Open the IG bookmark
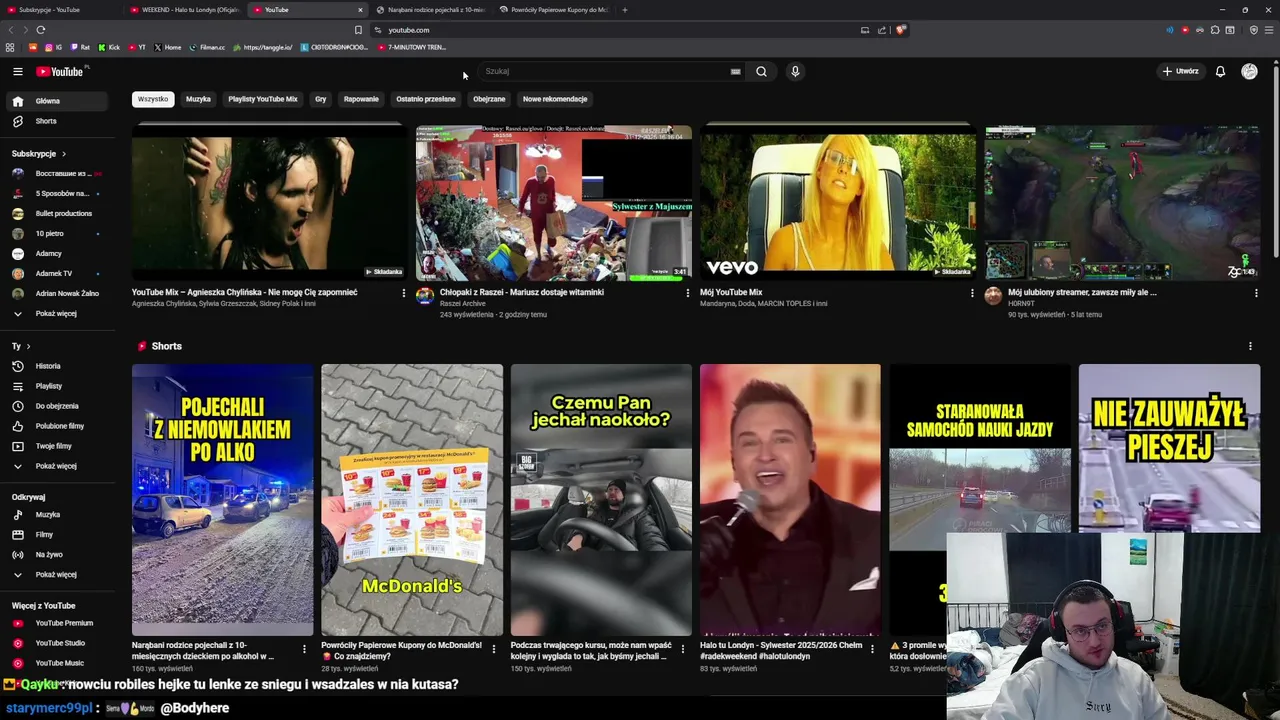Screen dimensions: 1280x720 coord(52,47)
